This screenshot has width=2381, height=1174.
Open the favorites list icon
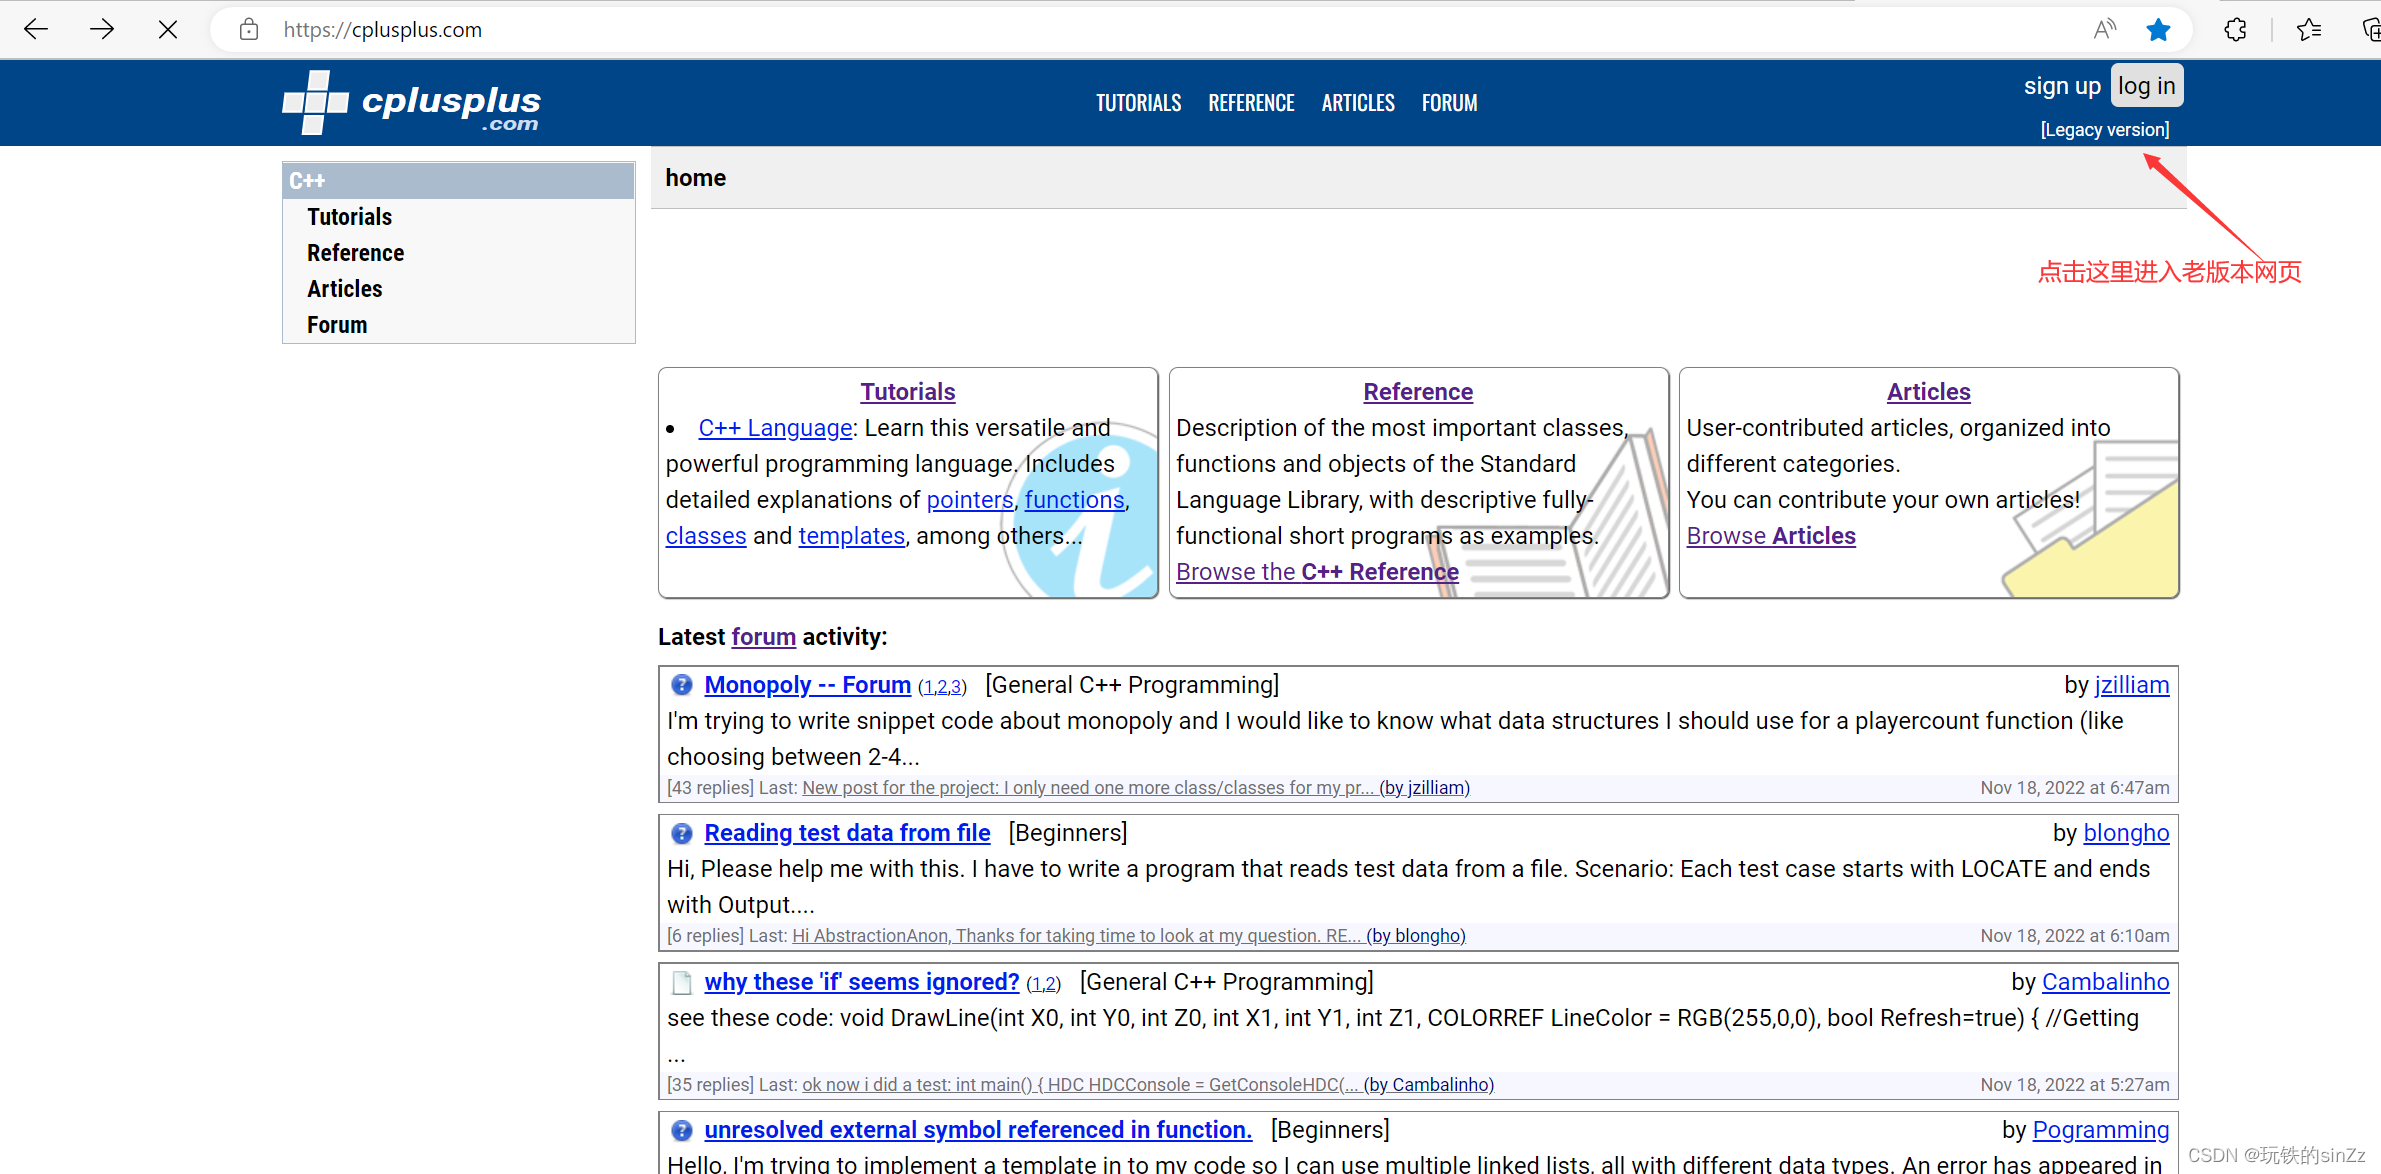2309,30
